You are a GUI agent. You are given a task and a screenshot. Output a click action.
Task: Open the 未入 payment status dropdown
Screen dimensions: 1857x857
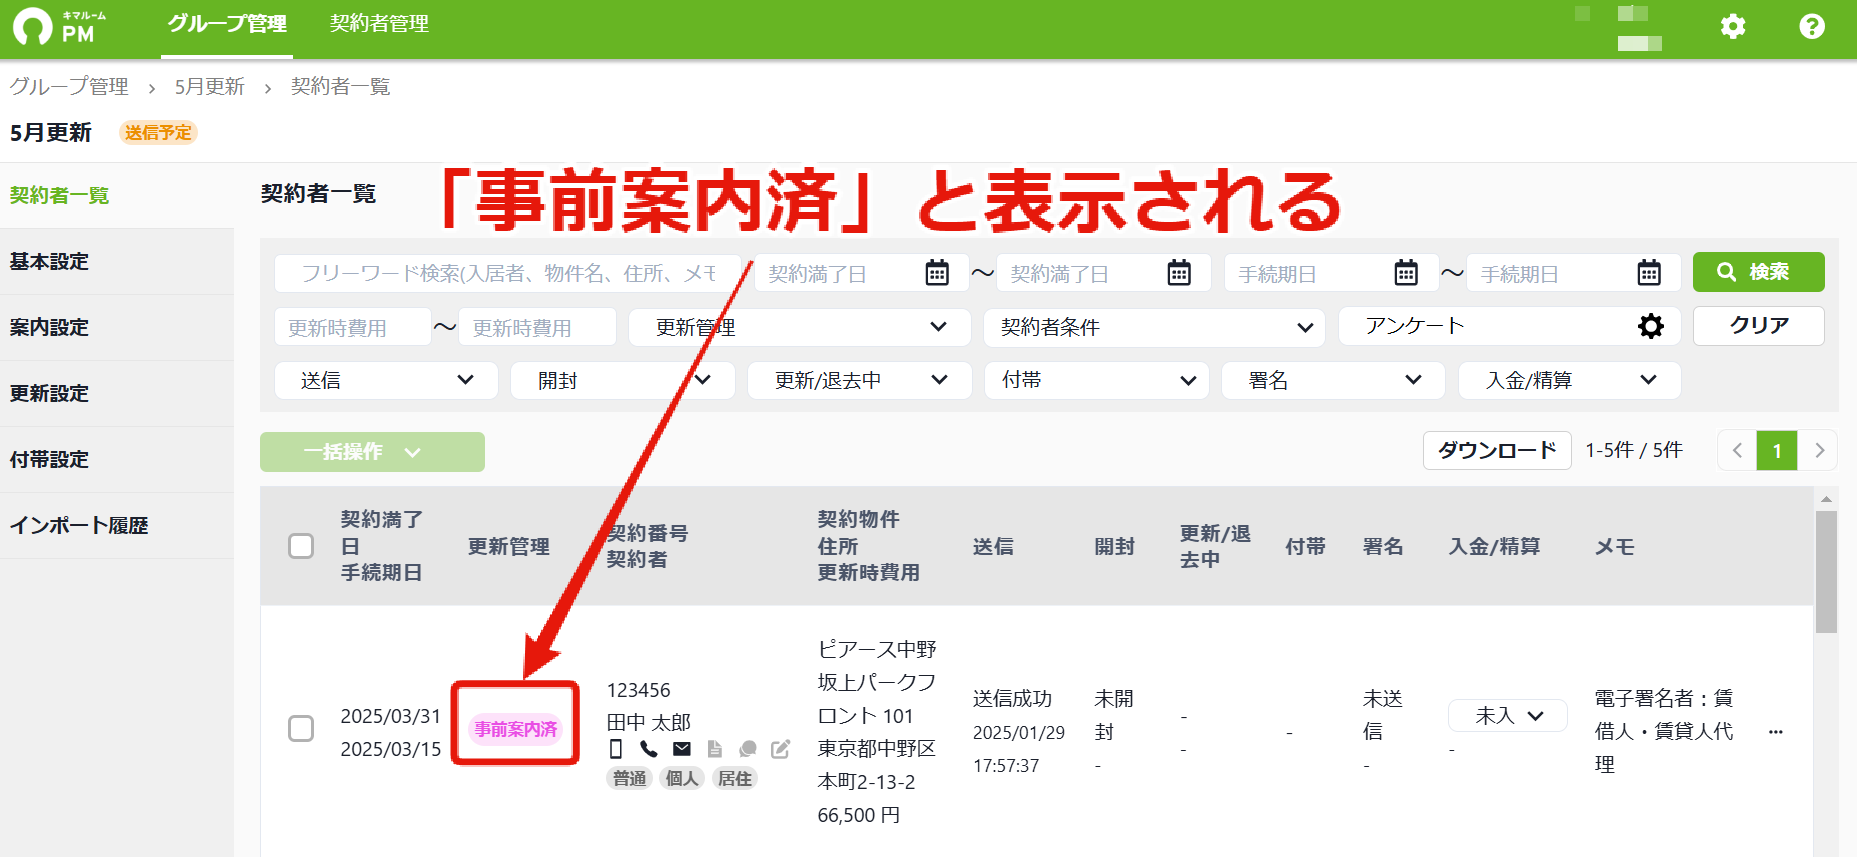coord(1508,715)
